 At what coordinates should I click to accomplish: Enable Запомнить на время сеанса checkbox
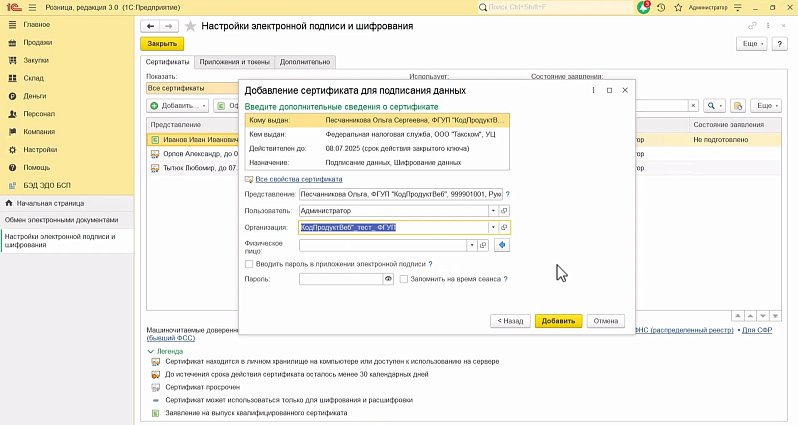(x=404, y=279)
